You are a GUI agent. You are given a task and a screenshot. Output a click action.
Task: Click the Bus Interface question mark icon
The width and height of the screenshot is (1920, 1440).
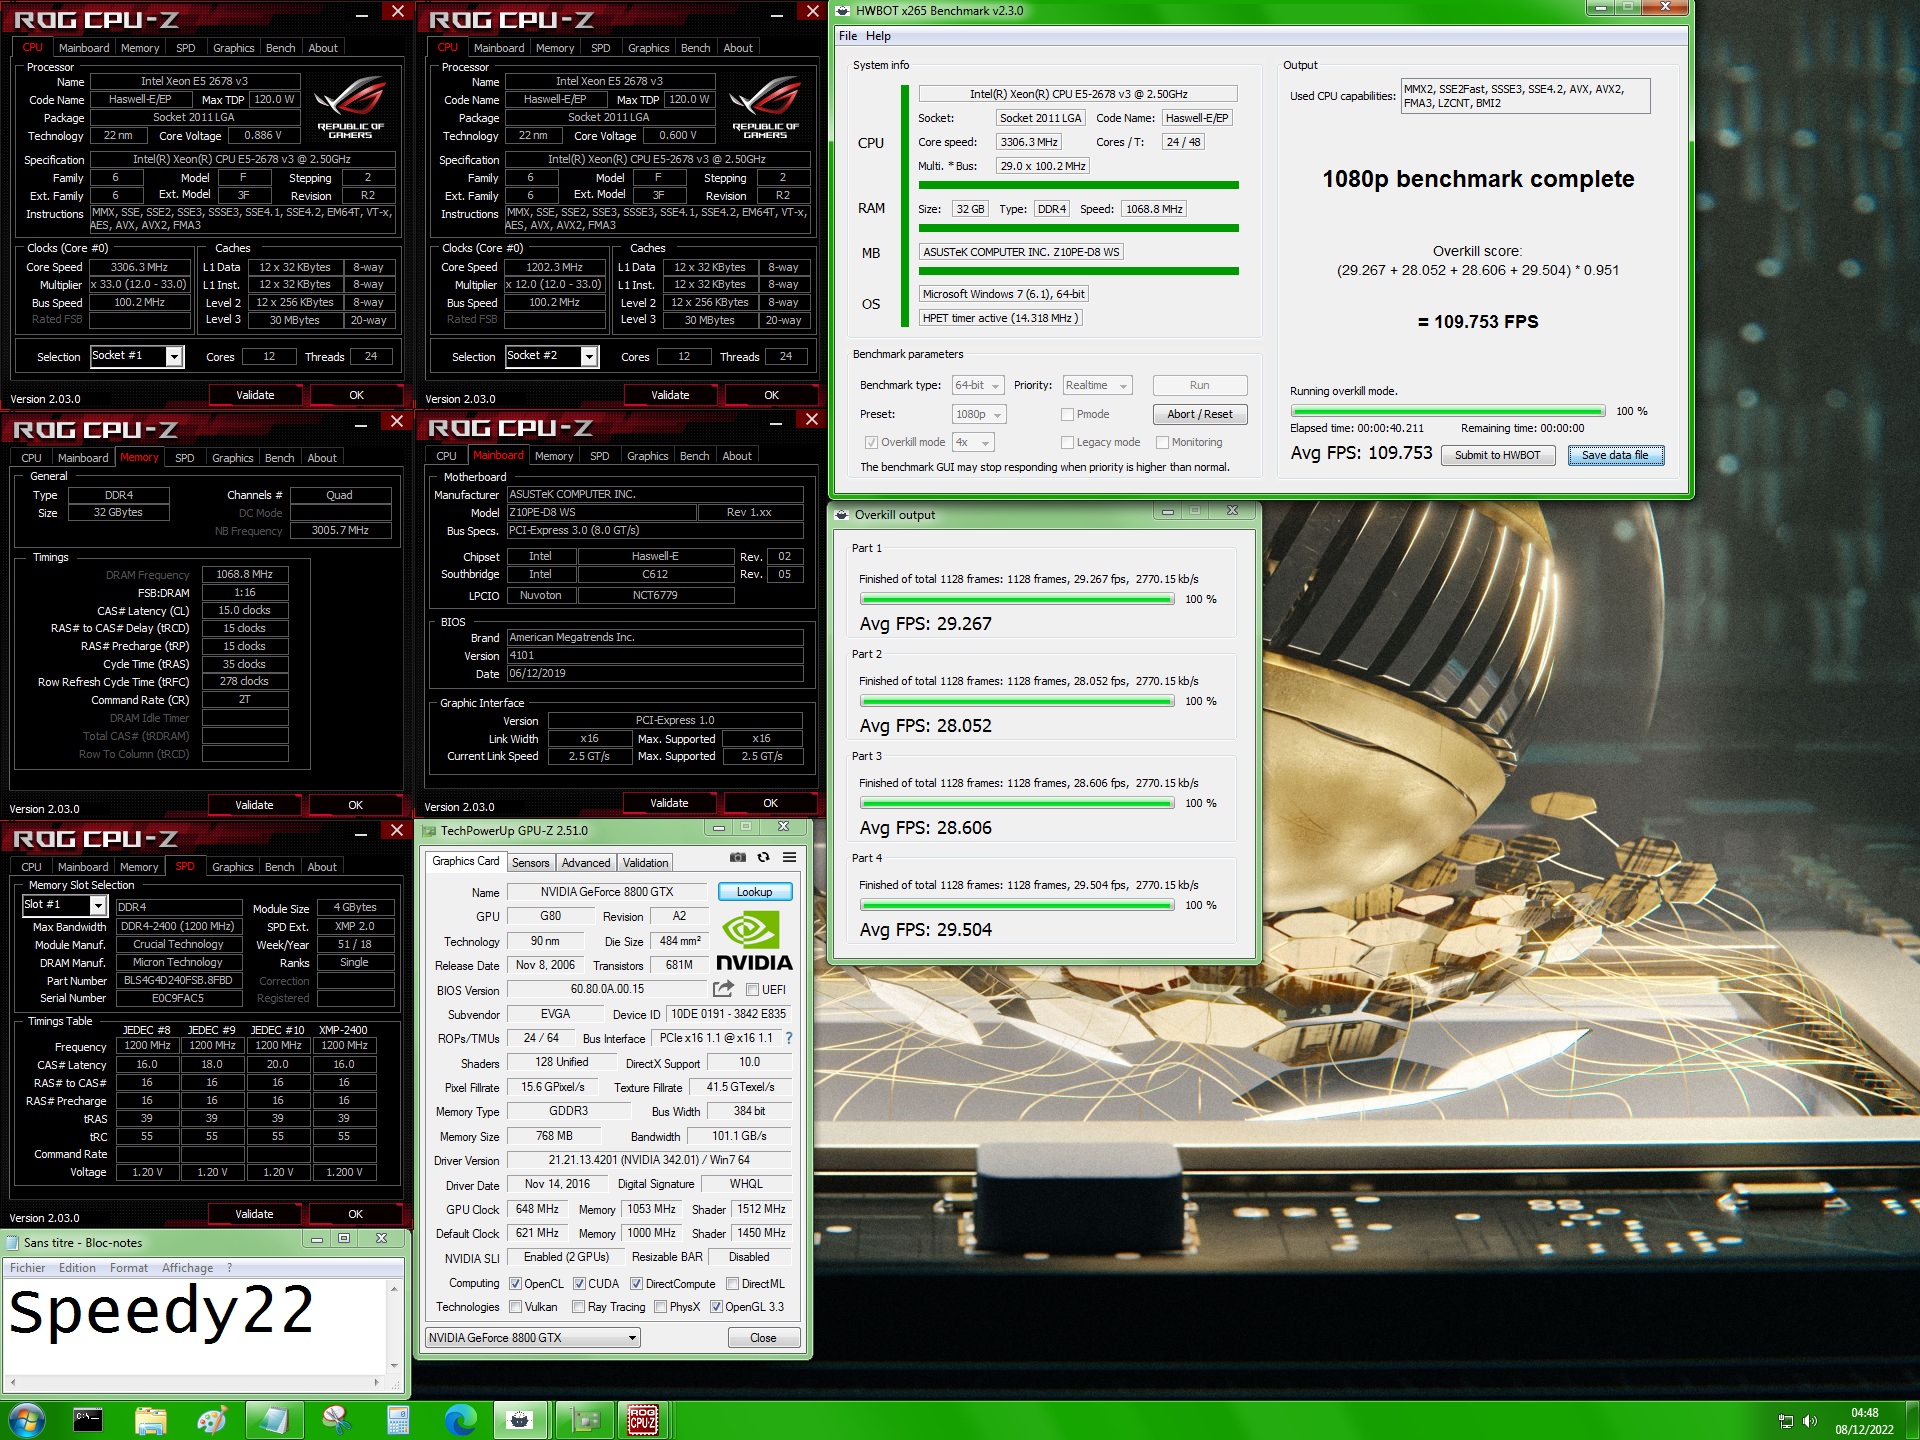[x=788, y=1038]
